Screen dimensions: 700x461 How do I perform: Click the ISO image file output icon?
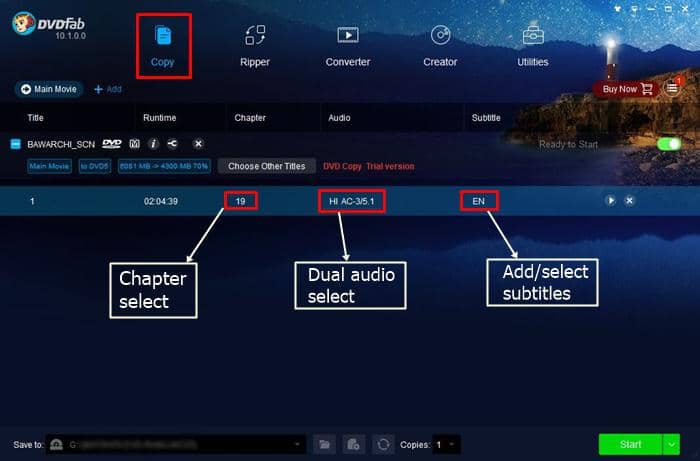click(354, 444)
